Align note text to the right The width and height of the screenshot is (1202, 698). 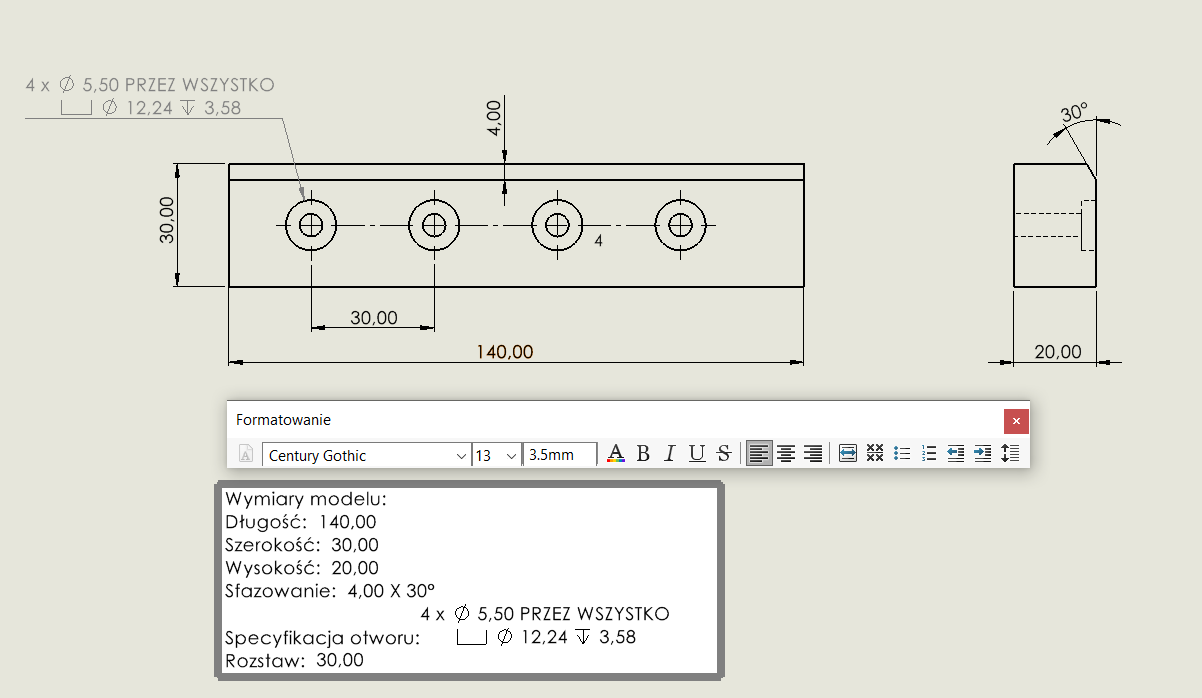813,454
